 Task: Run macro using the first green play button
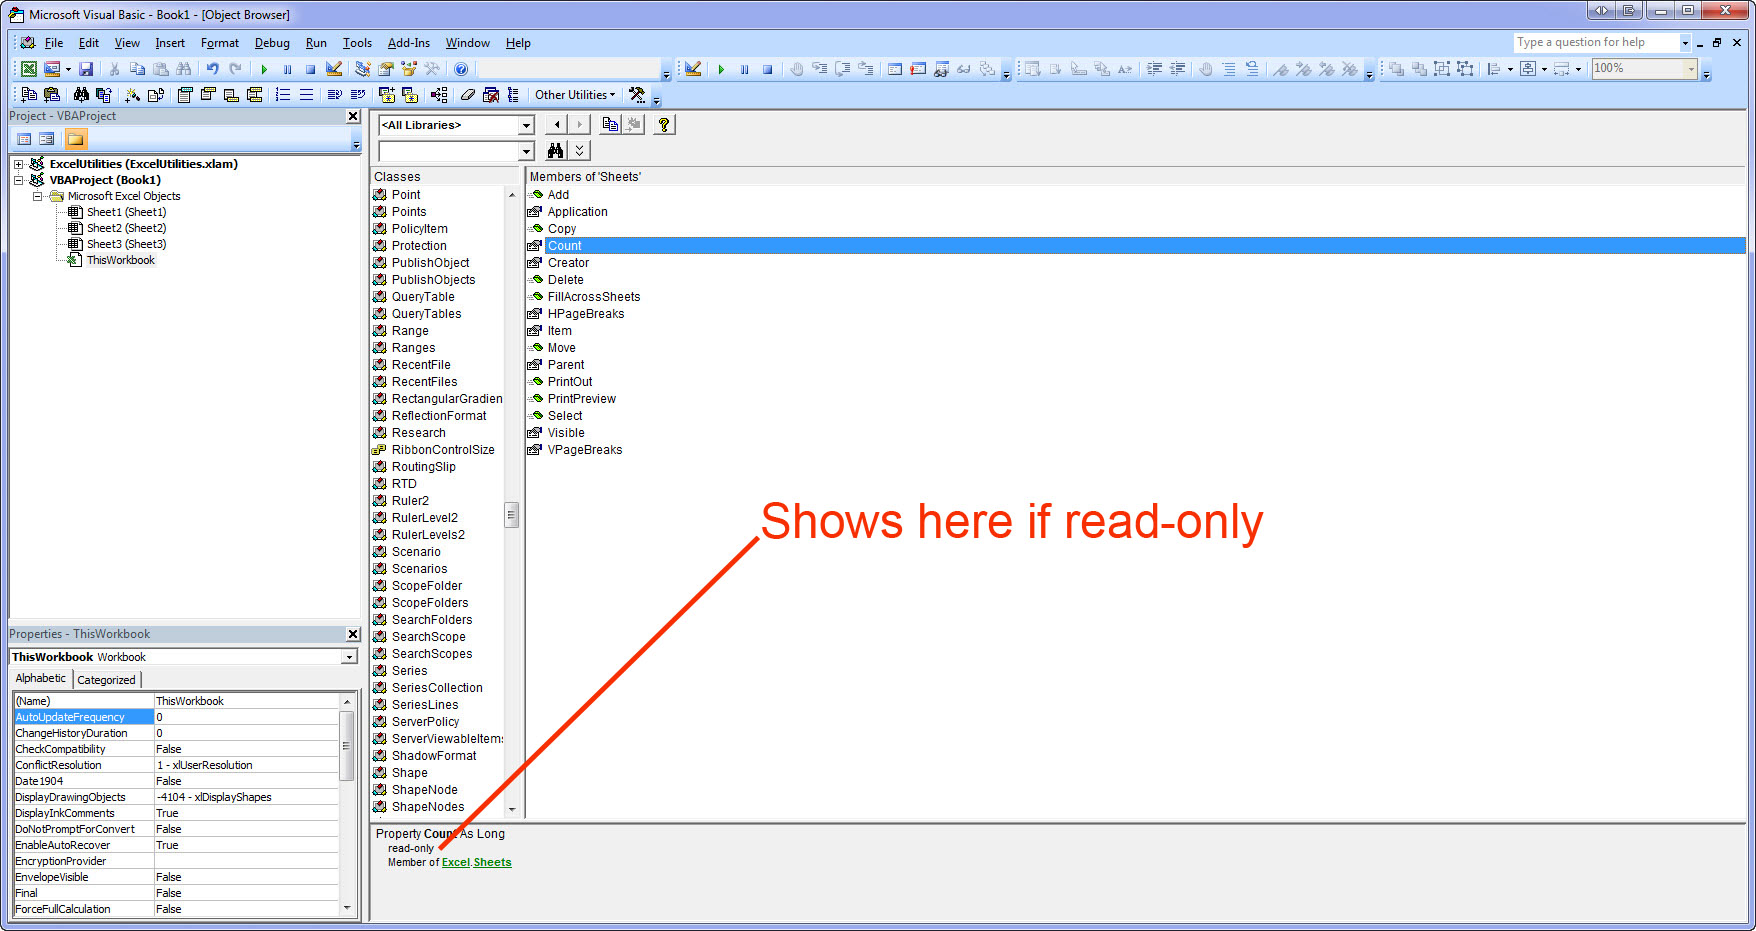(264, 69)
